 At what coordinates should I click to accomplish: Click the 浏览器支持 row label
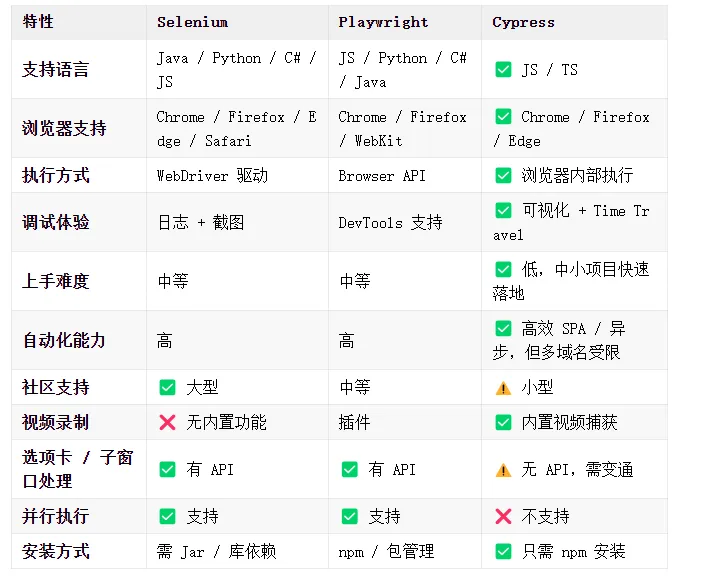(64, 128)
